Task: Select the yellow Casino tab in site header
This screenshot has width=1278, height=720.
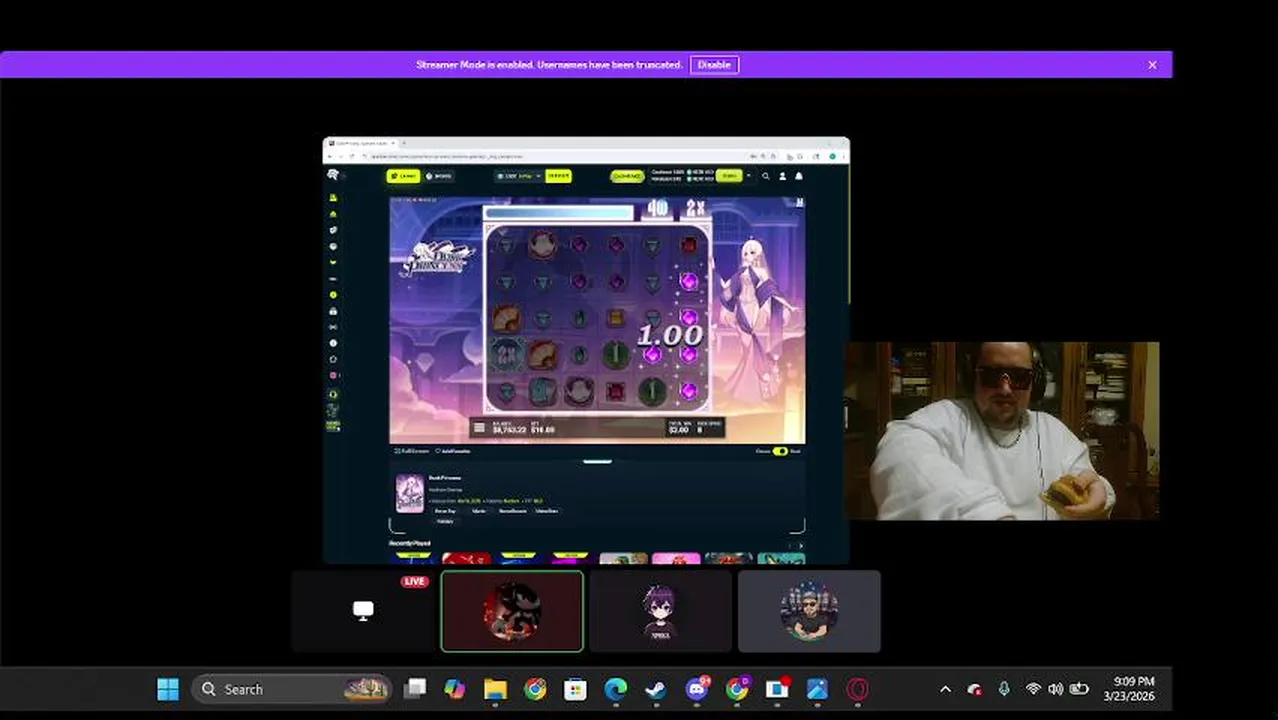Action: coord(403,176)
